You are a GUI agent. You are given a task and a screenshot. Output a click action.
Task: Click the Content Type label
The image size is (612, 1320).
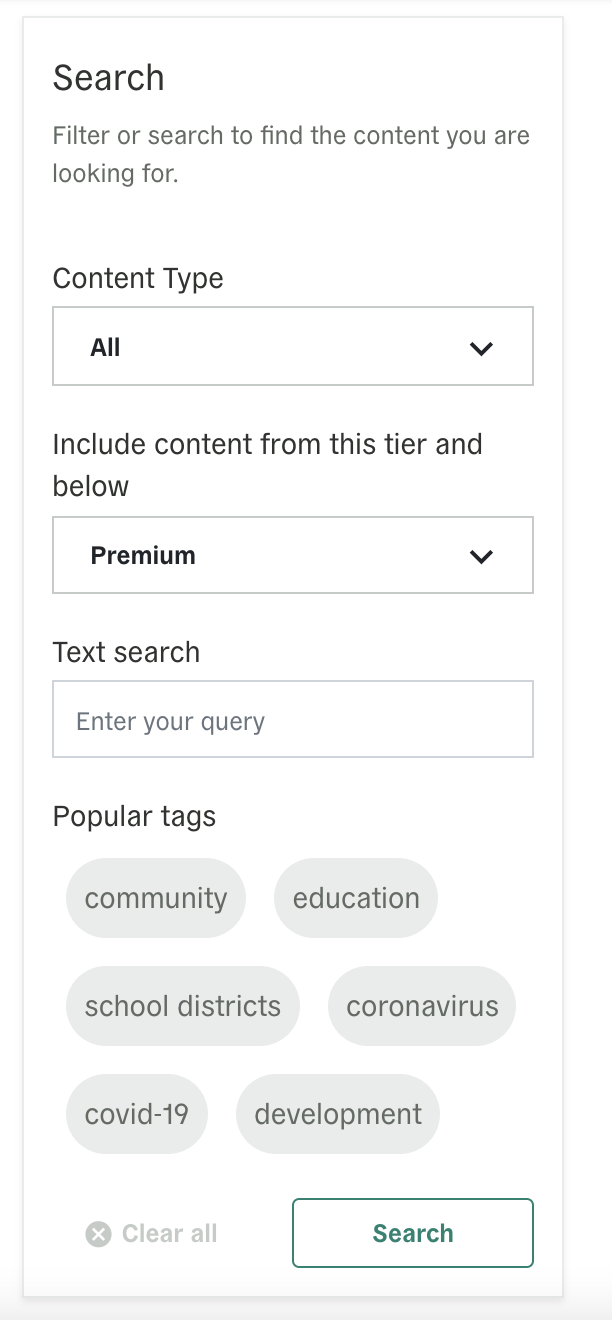[138, 278]
